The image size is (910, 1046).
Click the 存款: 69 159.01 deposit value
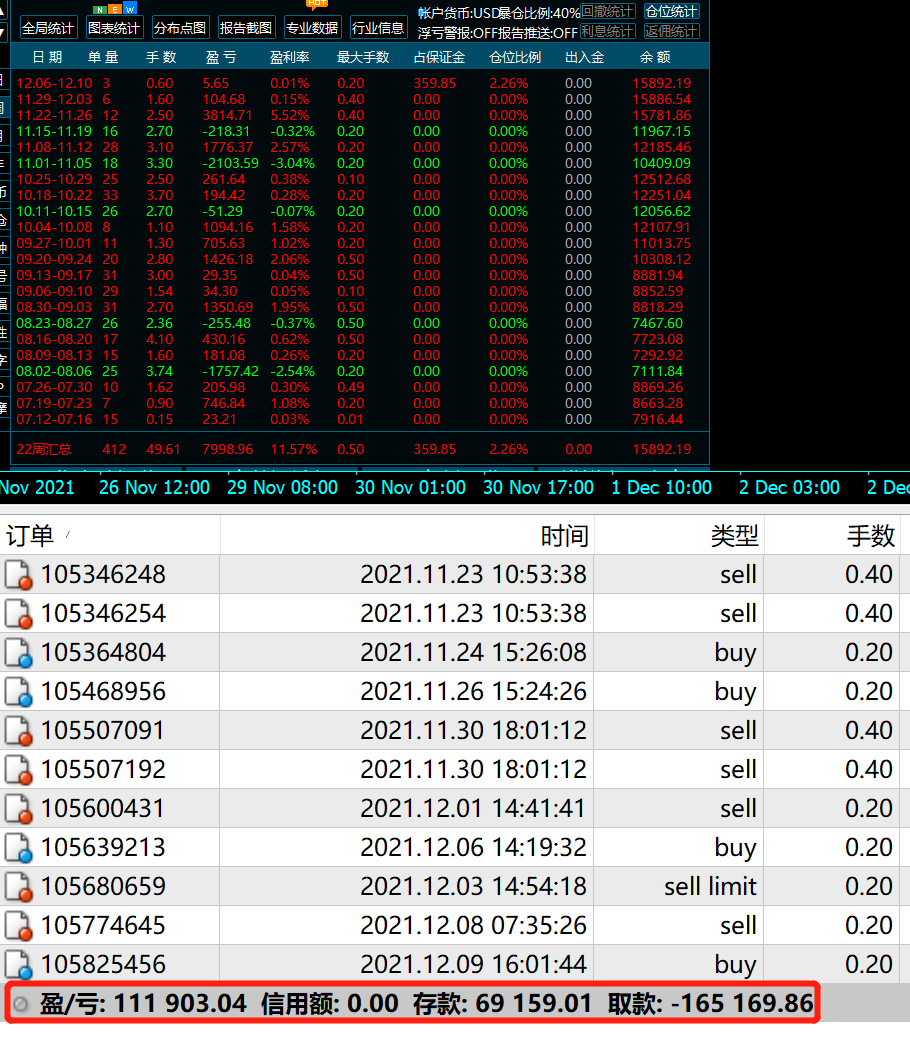pos(502,1004)
